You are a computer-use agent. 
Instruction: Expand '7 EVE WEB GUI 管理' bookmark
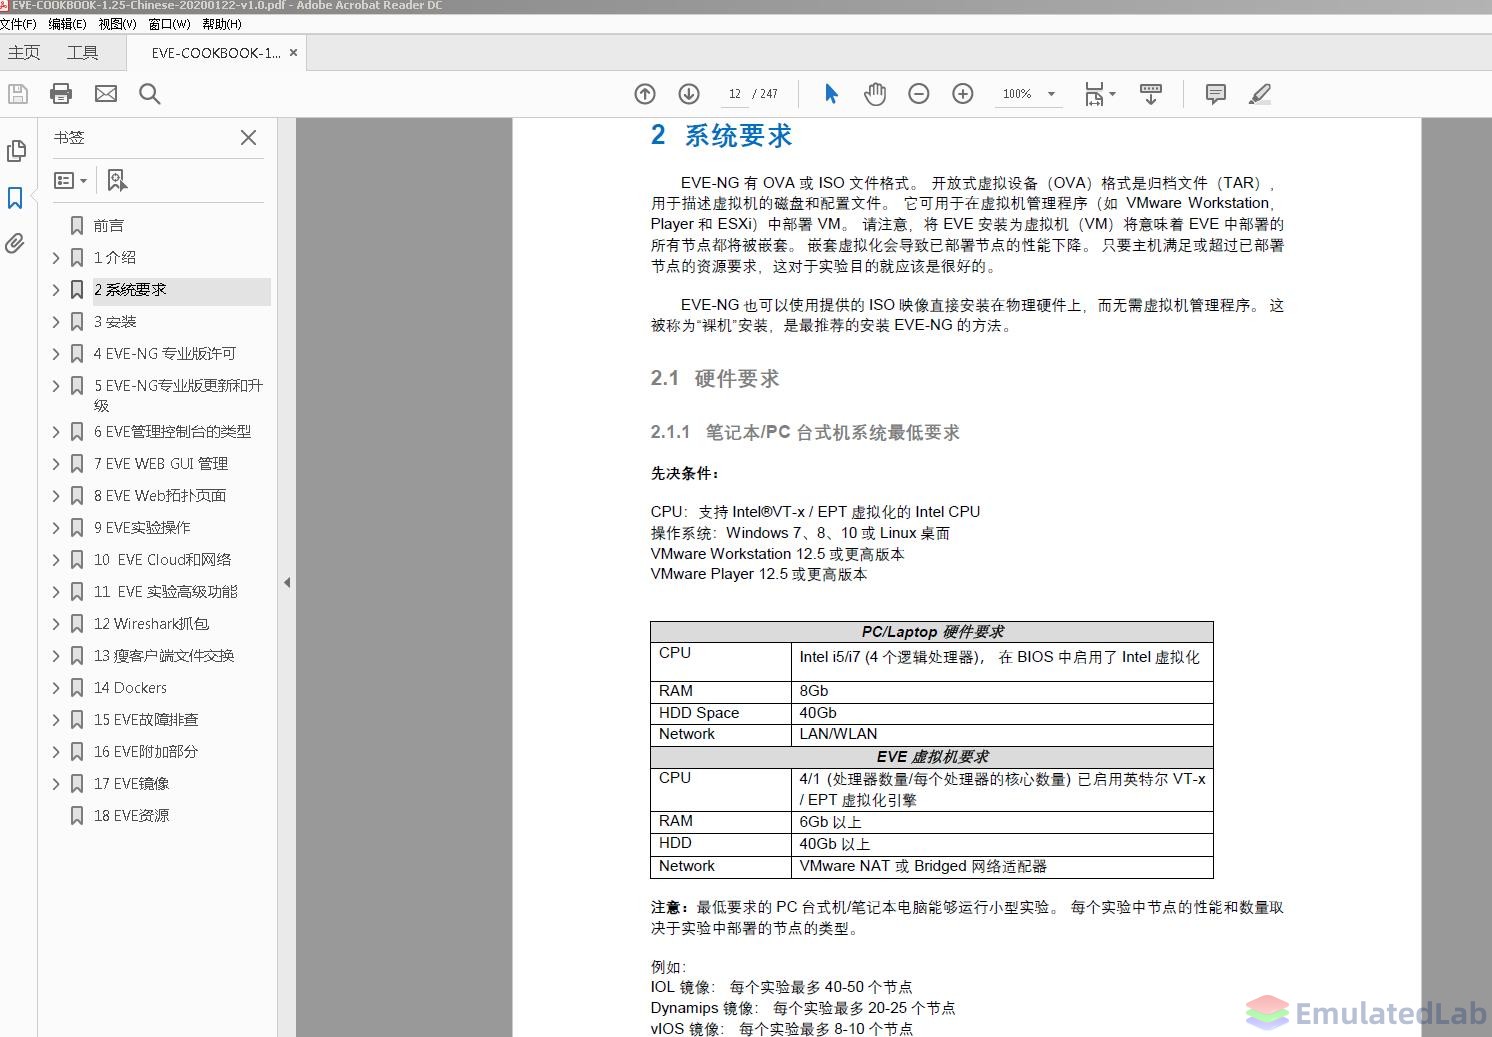pyautogui.click(x=56, y=464)
